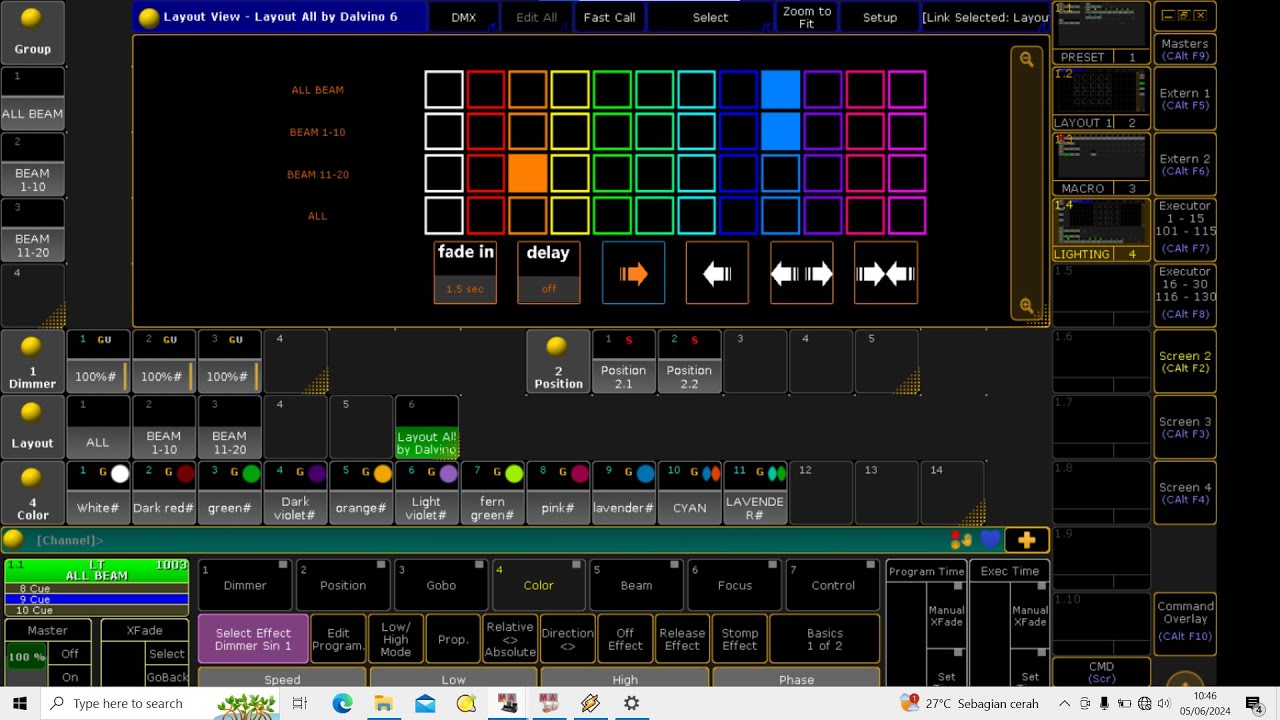This screenshot has height=720, width=1280.
Task: Toggle the fade in 1.5 sec button
Action: [465, 272]
